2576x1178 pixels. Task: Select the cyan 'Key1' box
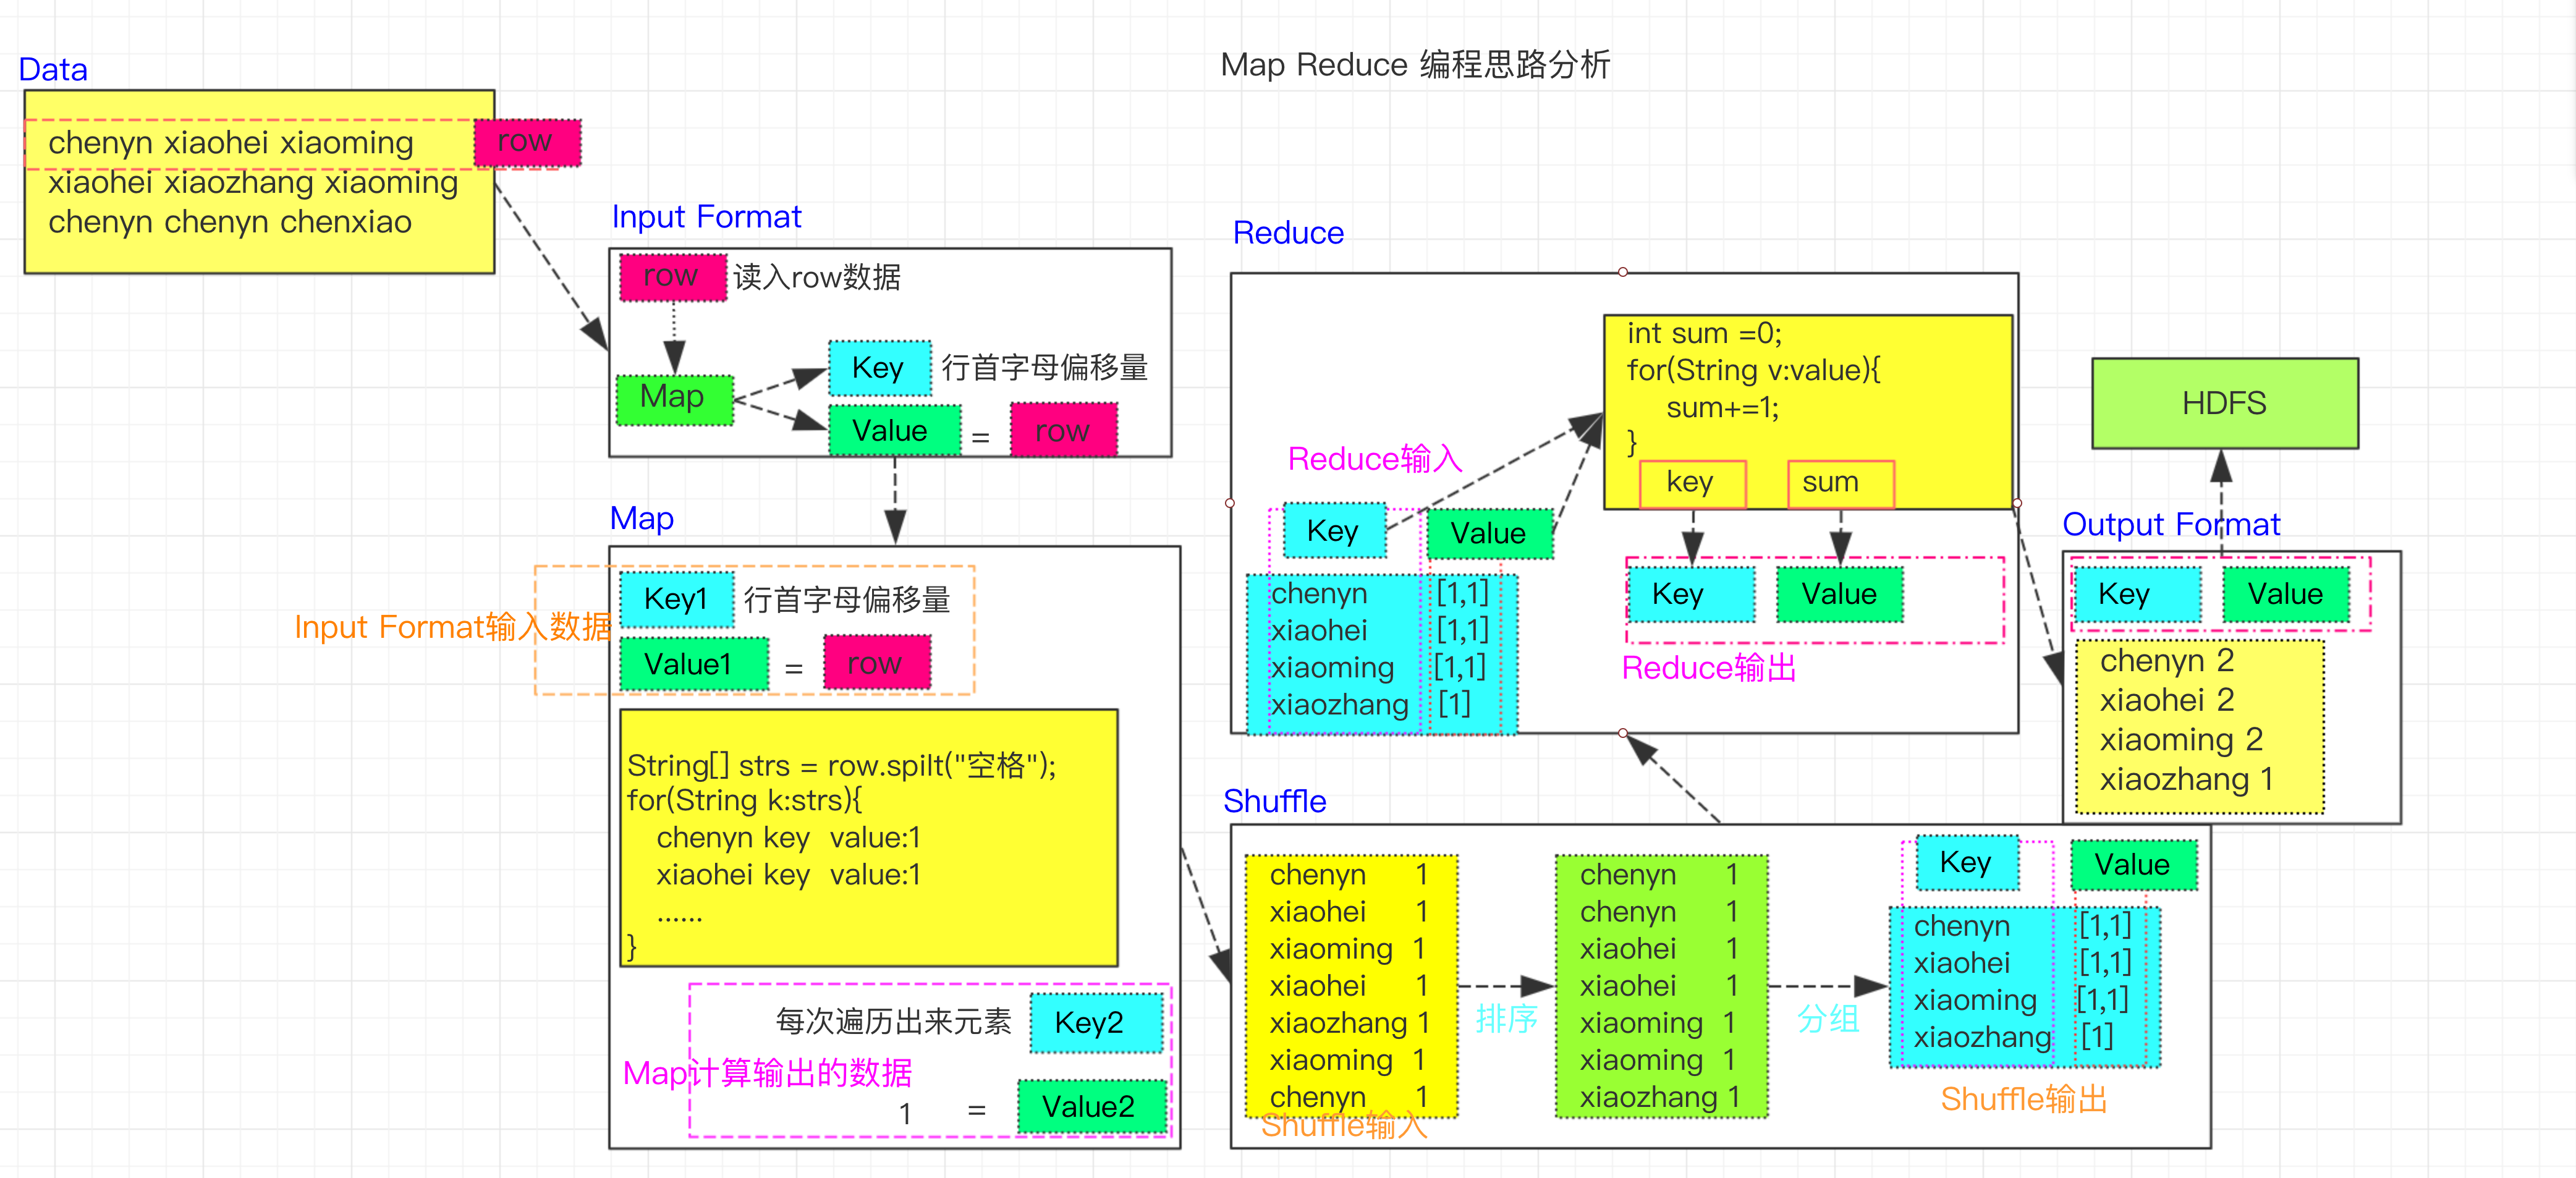coord(676,599)
